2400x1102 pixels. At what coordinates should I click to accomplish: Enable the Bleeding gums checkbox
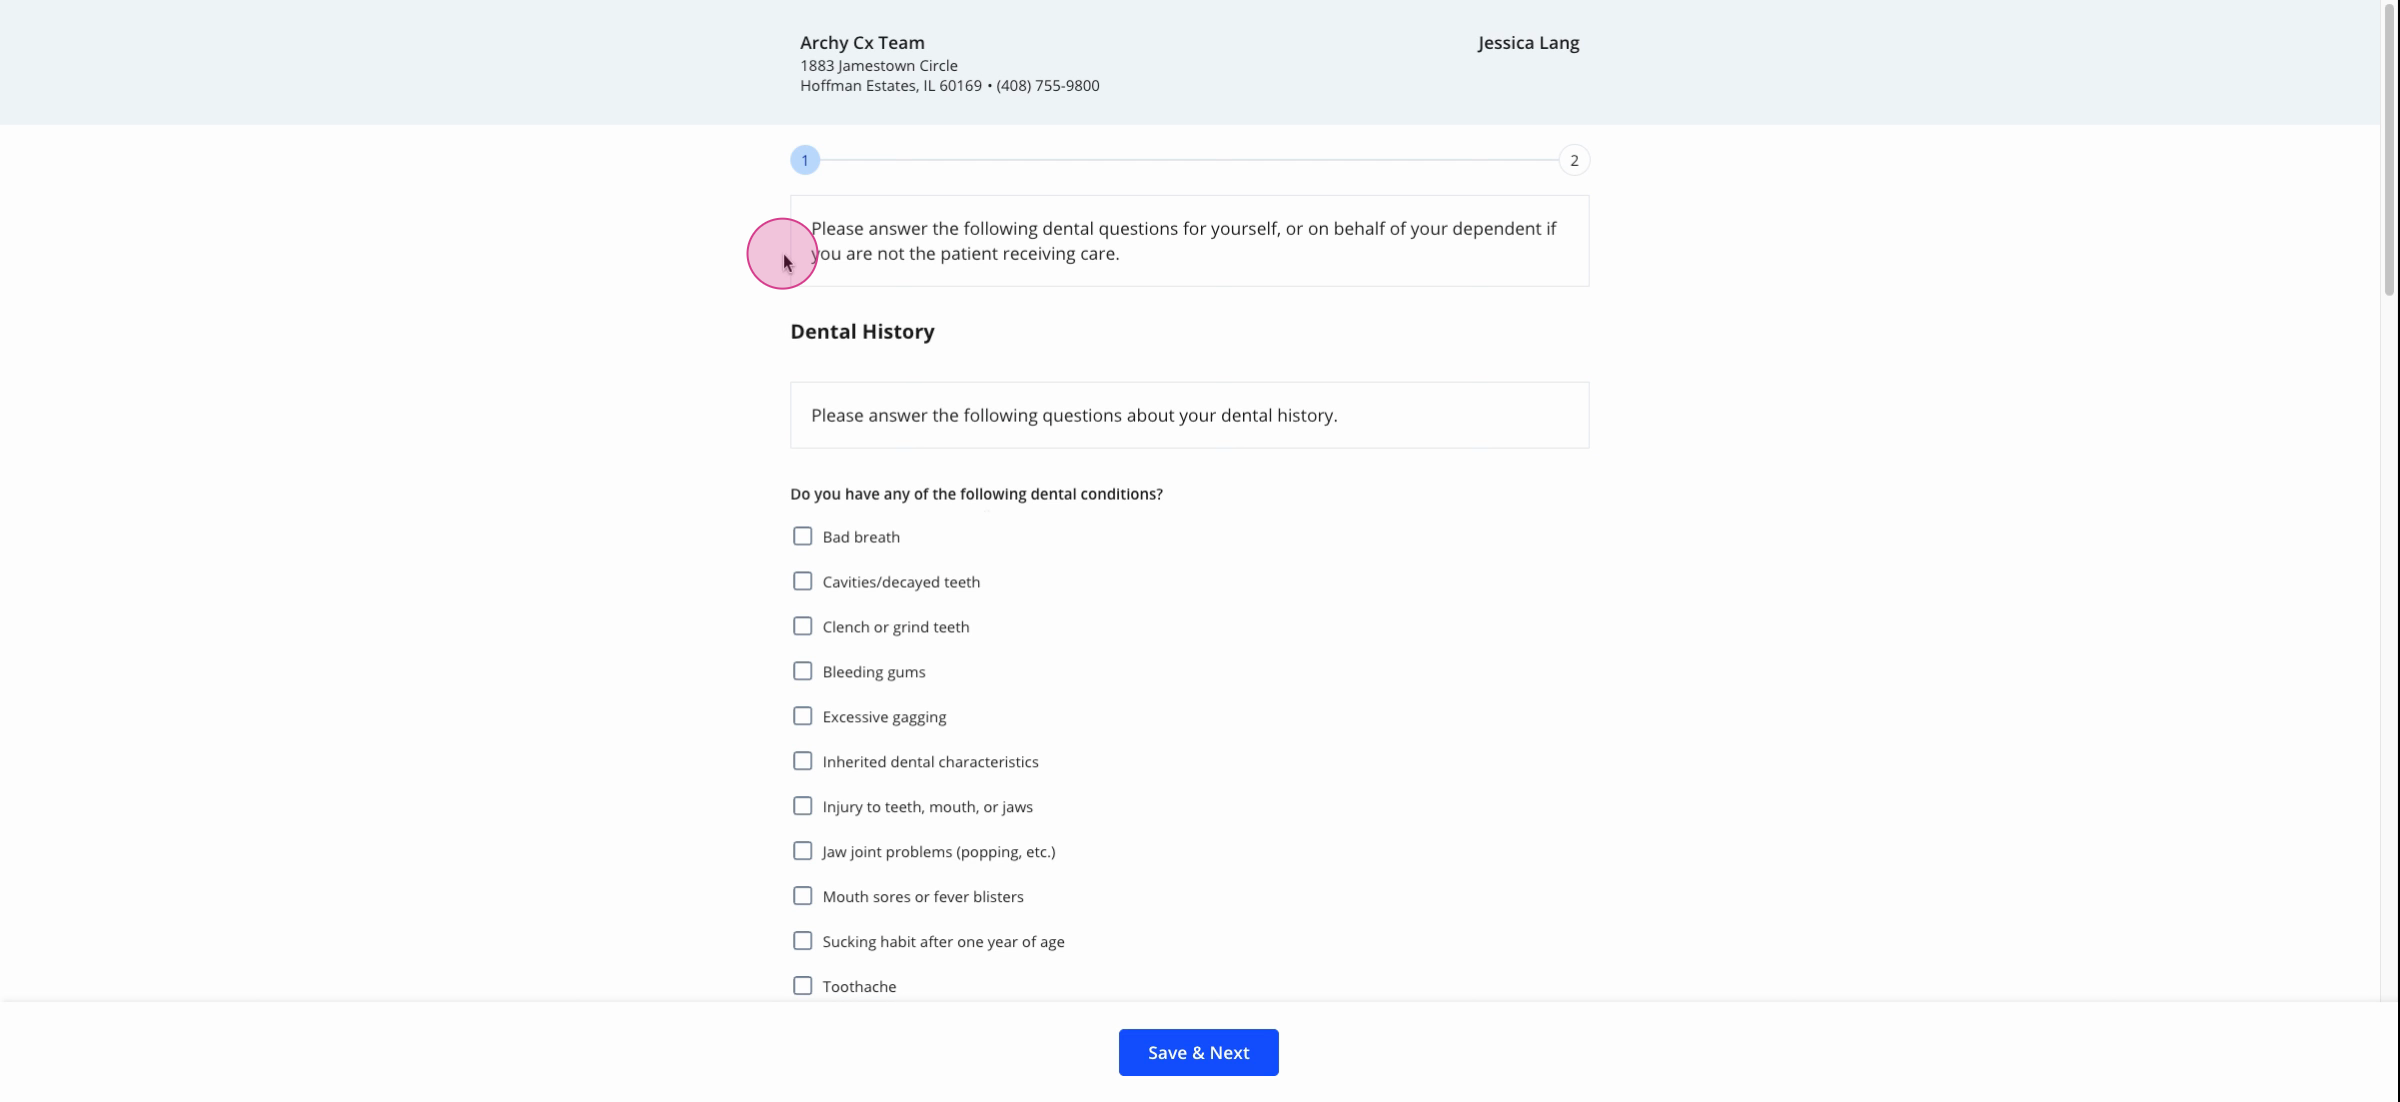pyautogui.click(x=802, y=672)
